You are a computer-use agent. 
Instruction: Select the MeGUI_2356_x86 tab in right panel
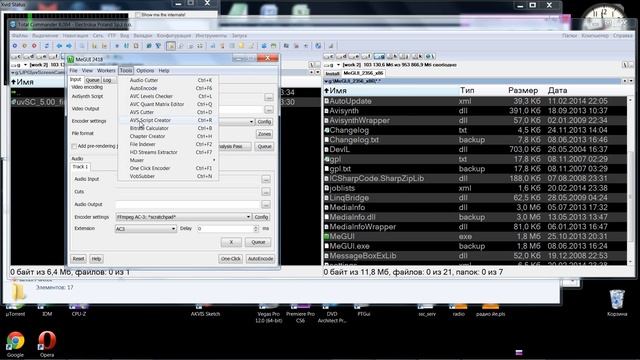[x=363, y=73]
